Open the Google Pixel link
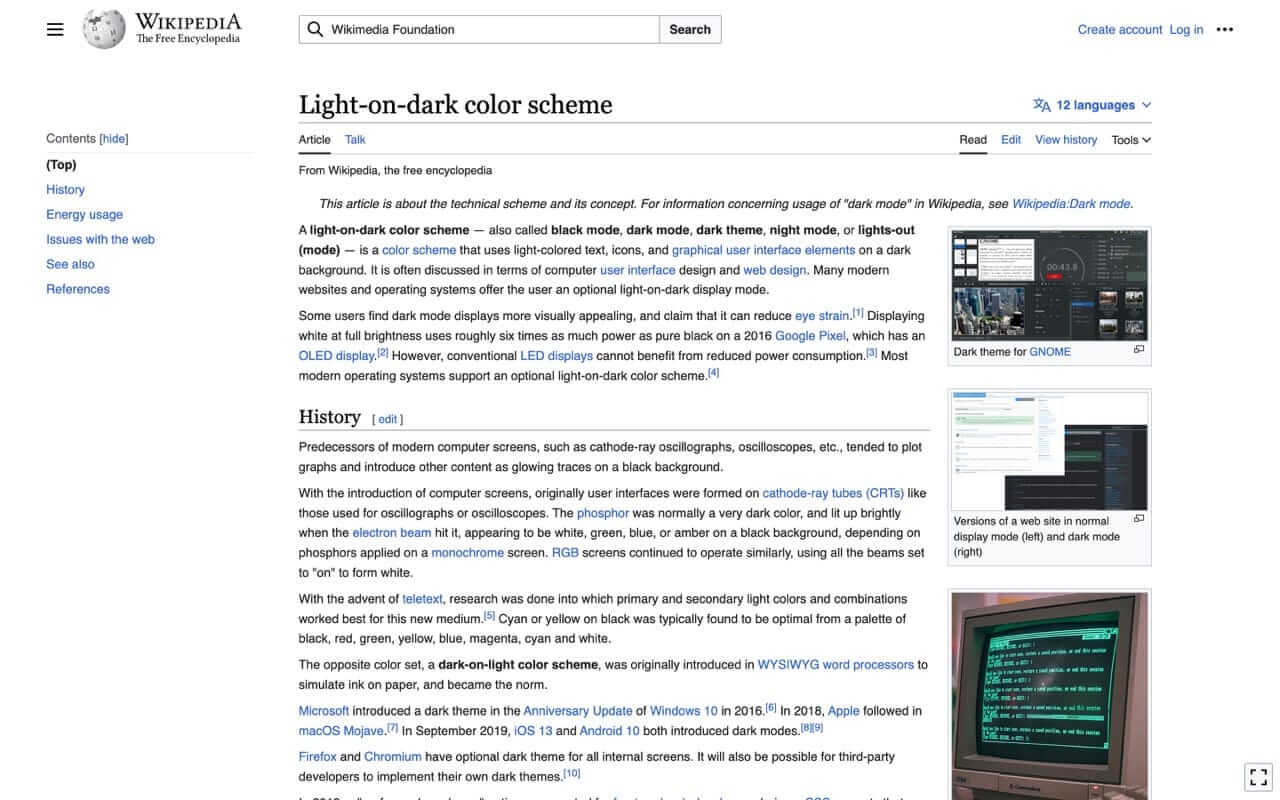The image size is (1280, 800). tap(810, 336)
